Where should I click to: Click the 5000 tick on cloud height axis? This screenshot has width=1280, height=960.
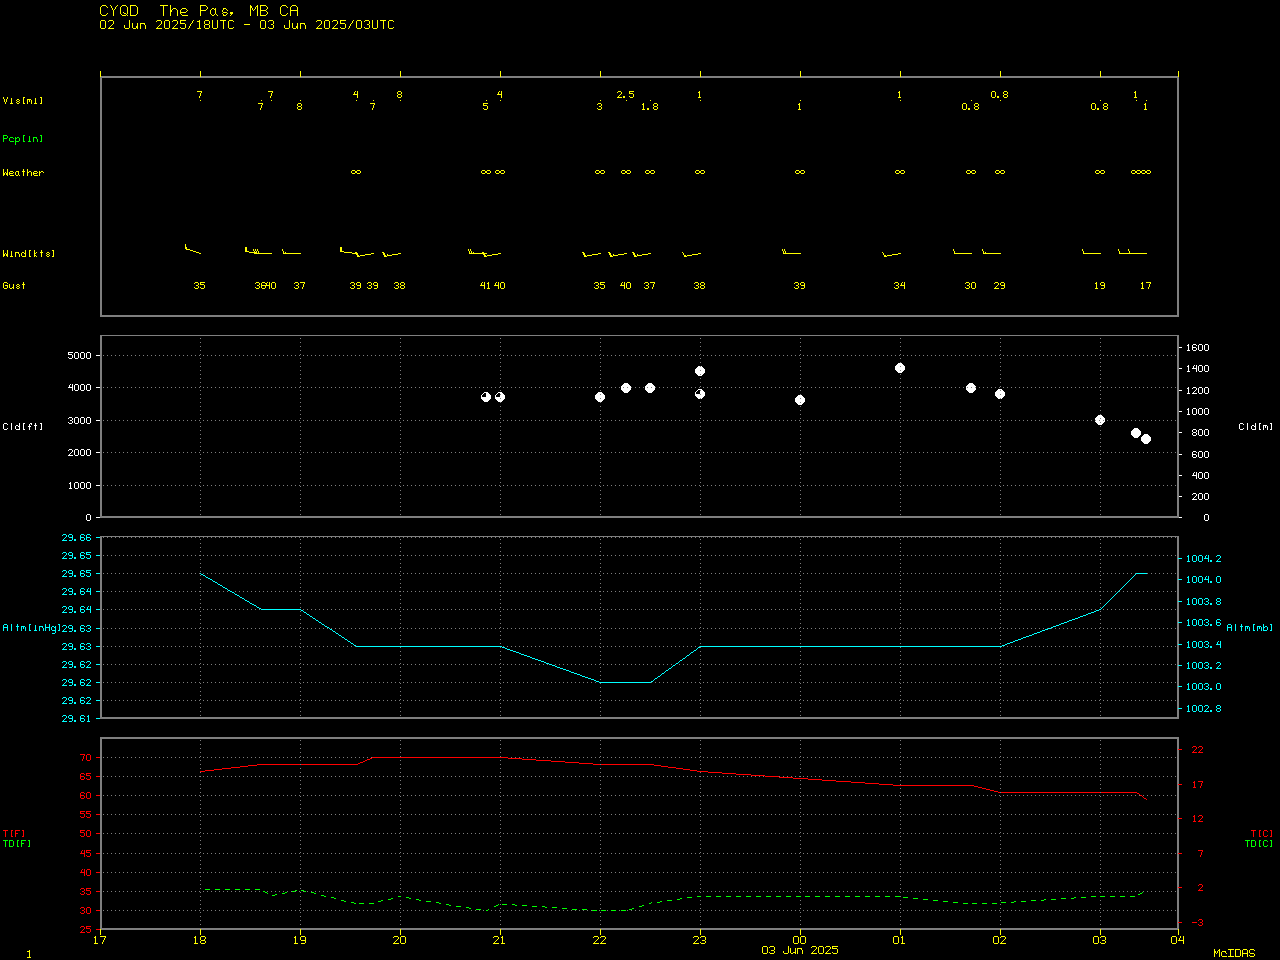click(78, 355)
